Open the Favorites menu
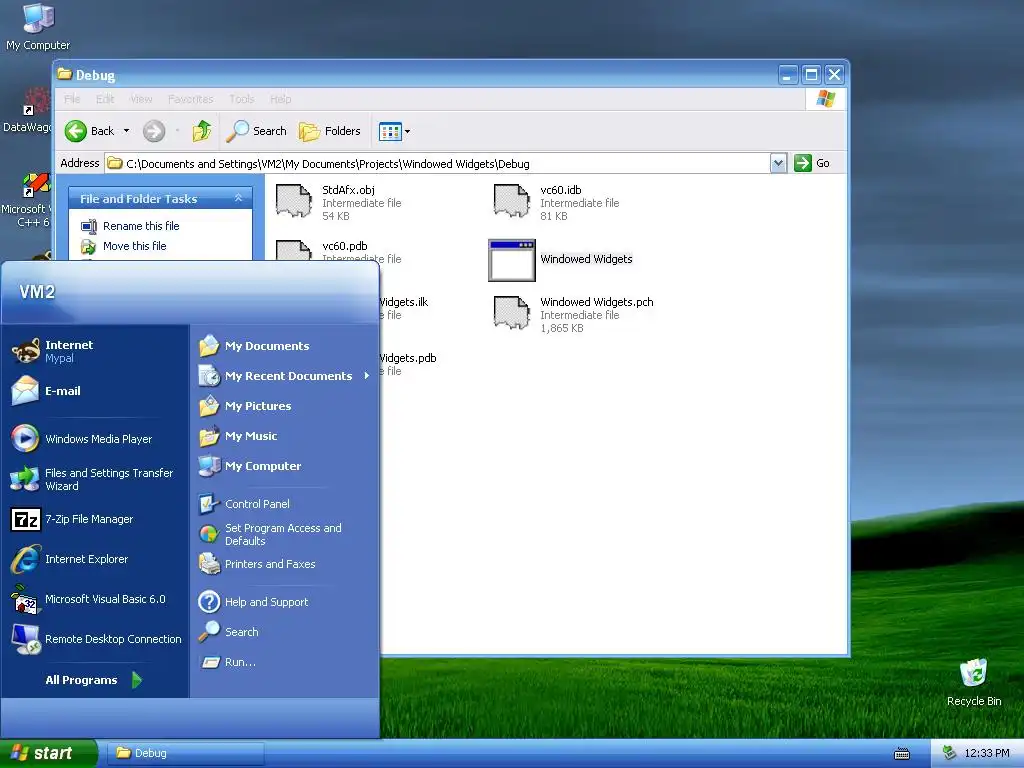 (x=190, y=99)
